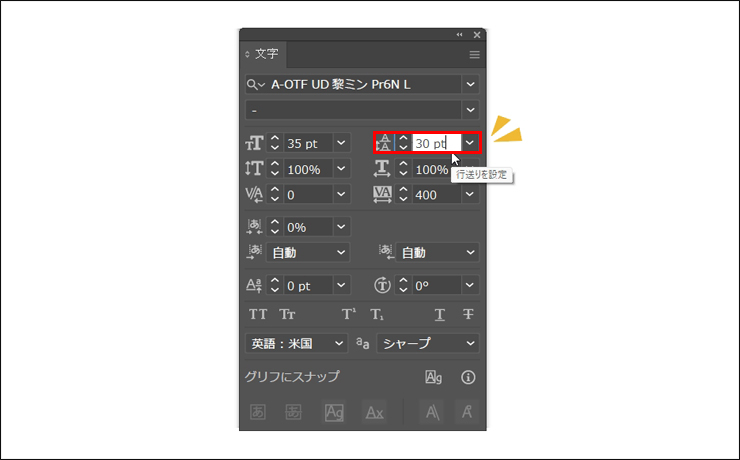Image resolution: width=740 pixels, height=460 pixels.
Task: Toggle Underline text formatting
Action: 439,314
